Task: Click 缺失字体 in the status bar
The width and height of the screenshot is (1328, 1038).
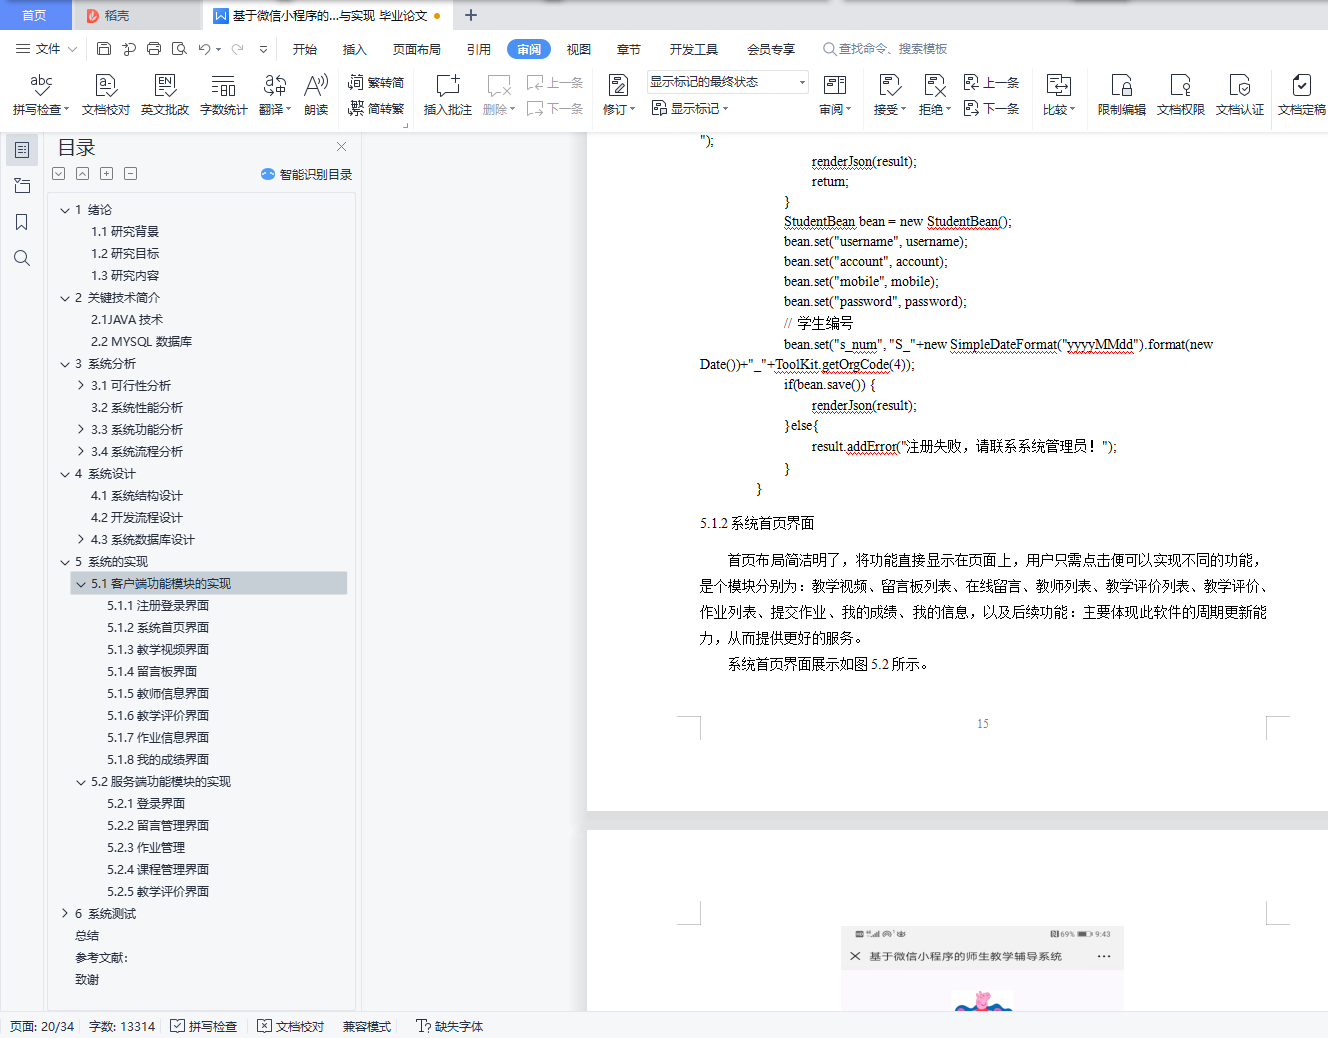Action: [x=450, y=1026]
